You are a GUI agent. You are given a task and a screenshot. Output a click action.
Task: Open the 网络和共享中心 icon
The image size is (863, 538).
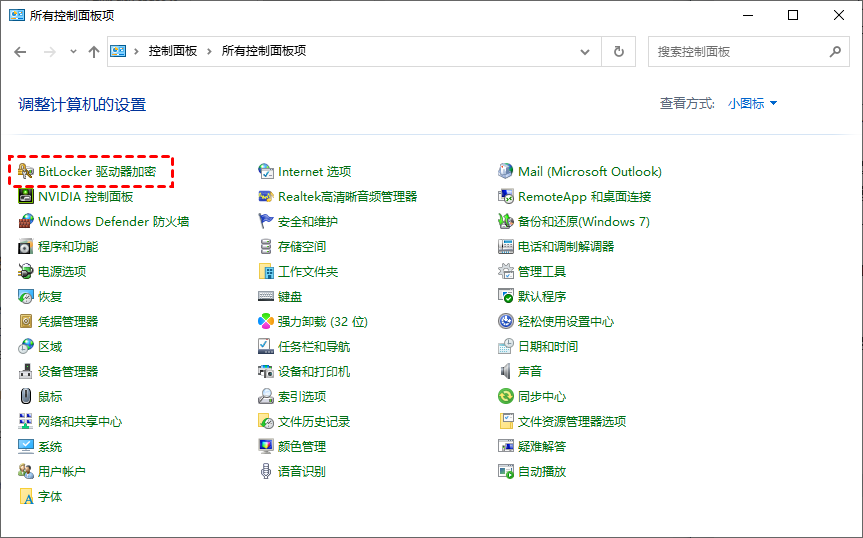point(25,421)
